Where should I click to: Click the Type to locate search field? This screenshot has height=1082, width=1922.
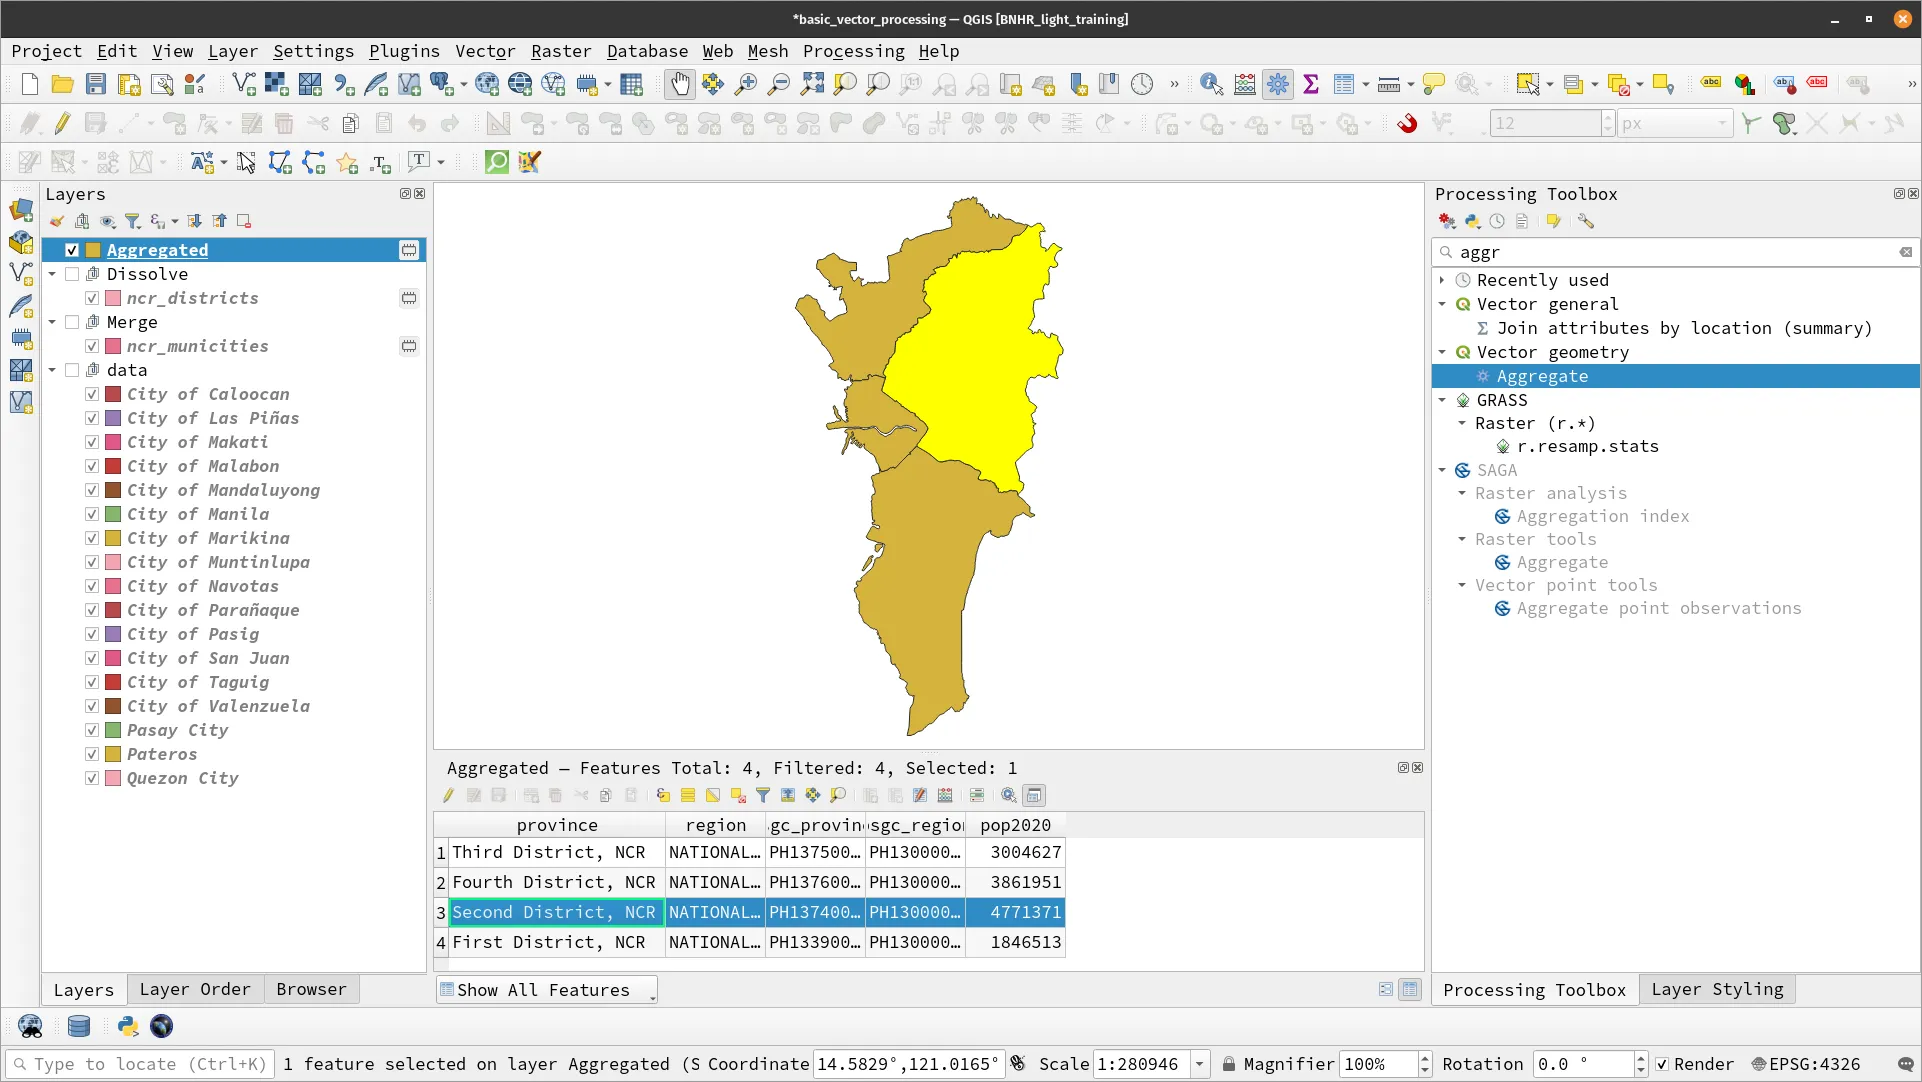140,1064
